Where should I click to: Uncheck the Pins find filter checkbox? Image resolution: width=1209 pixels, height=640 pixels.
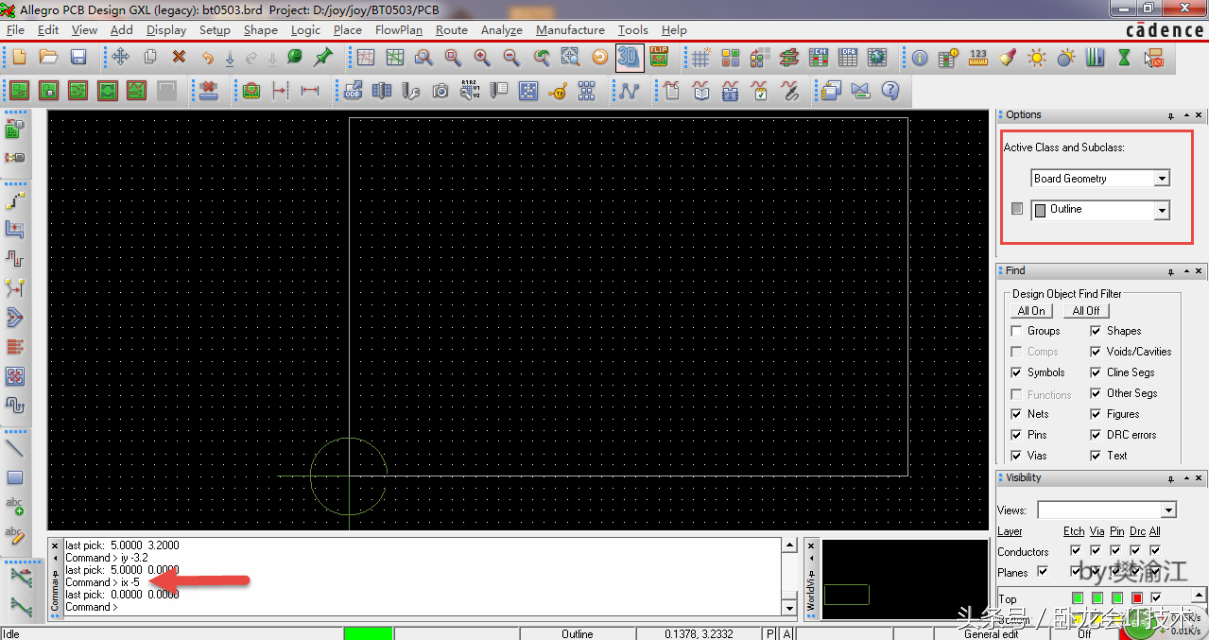[1017, 435]
